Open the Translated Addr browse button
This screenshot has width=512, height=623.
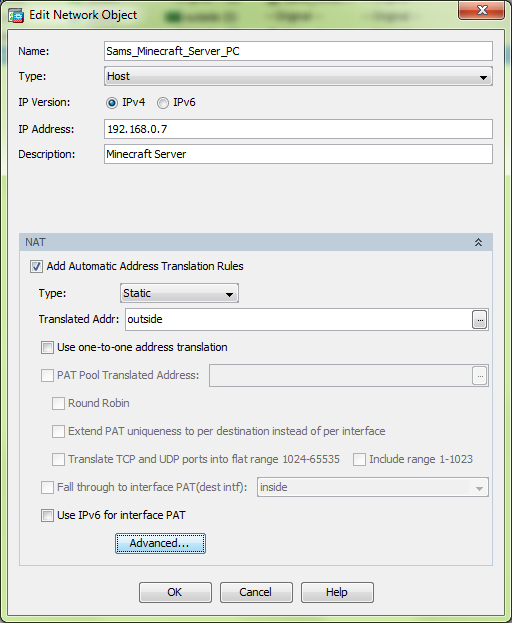[x=480, y=319]
